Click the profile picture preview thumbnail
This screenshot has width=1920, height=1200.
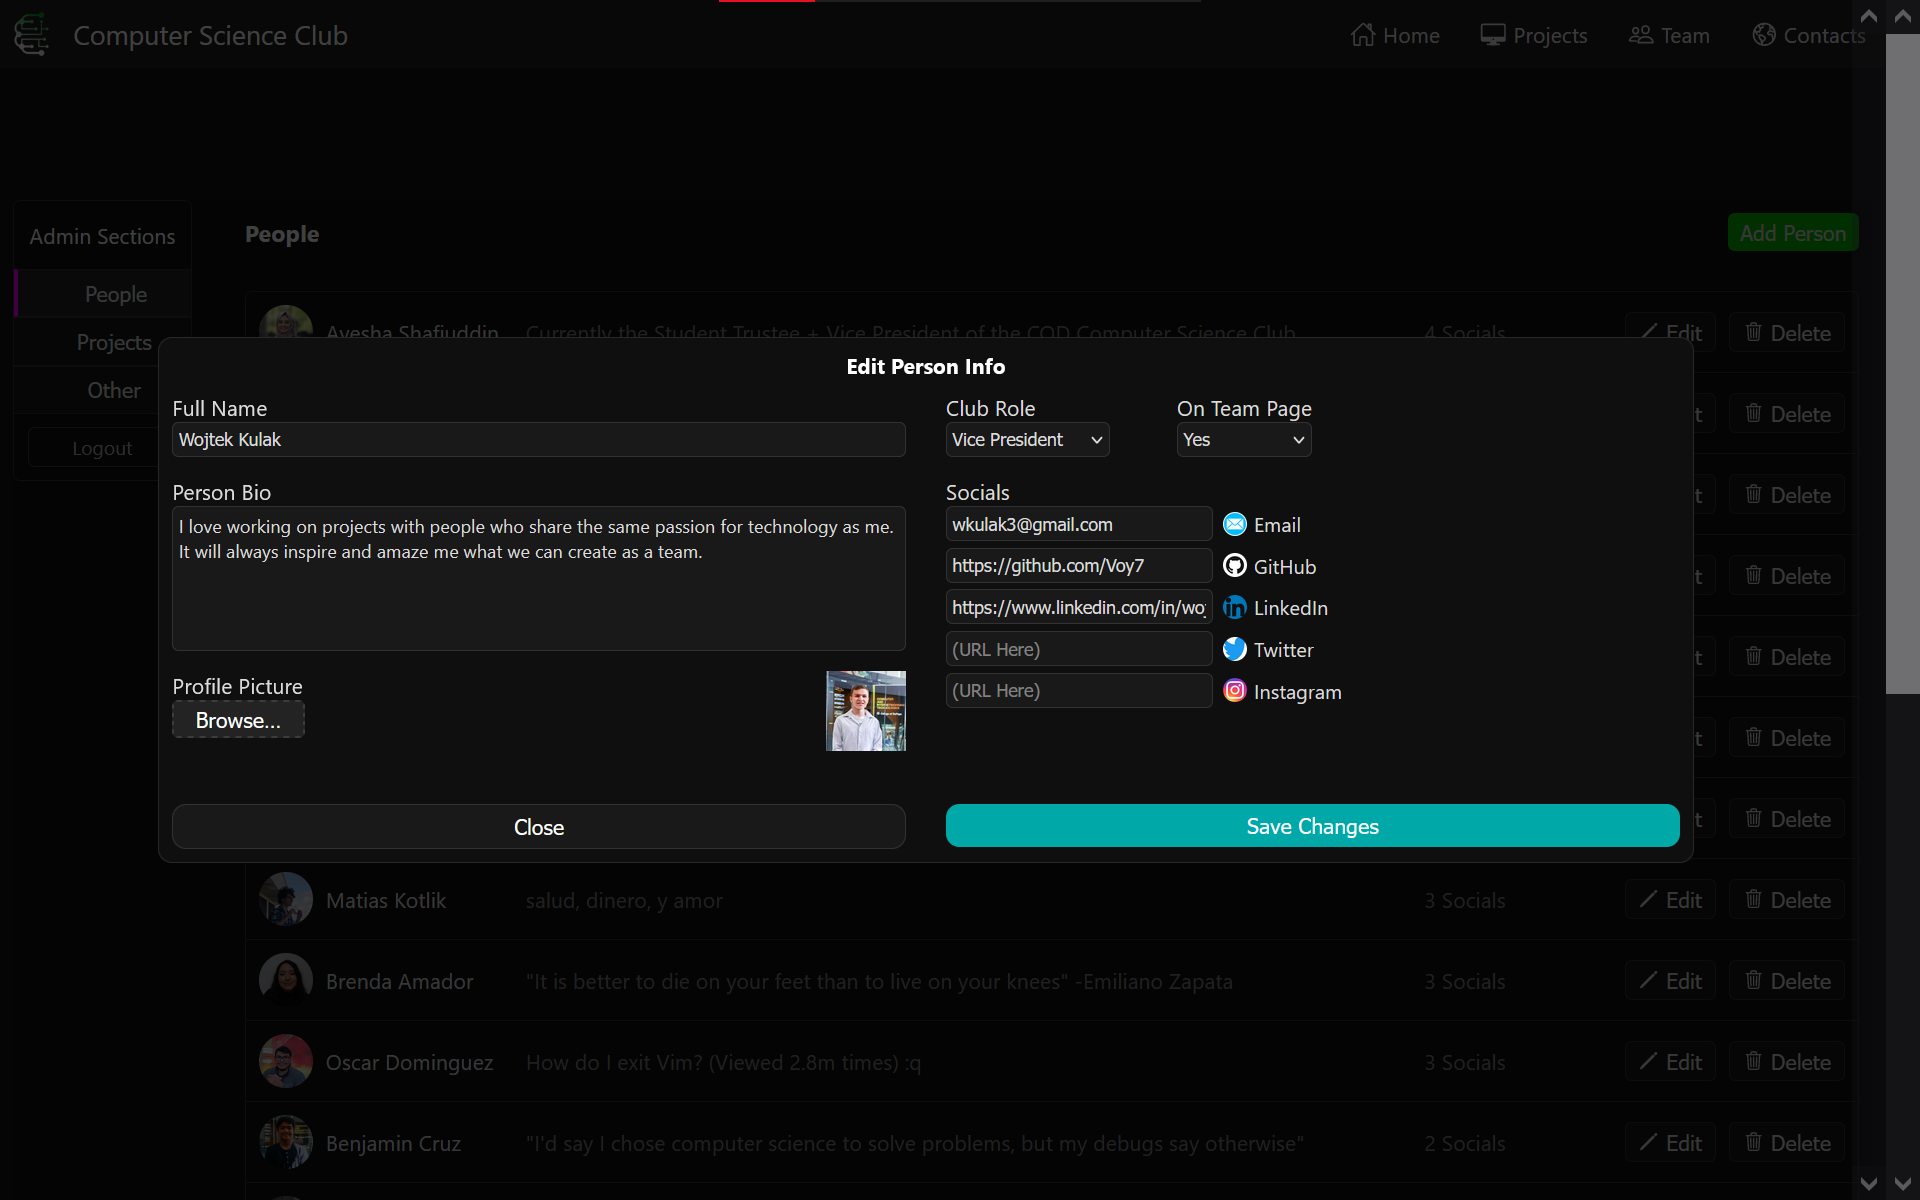click(x=865, y=711)
